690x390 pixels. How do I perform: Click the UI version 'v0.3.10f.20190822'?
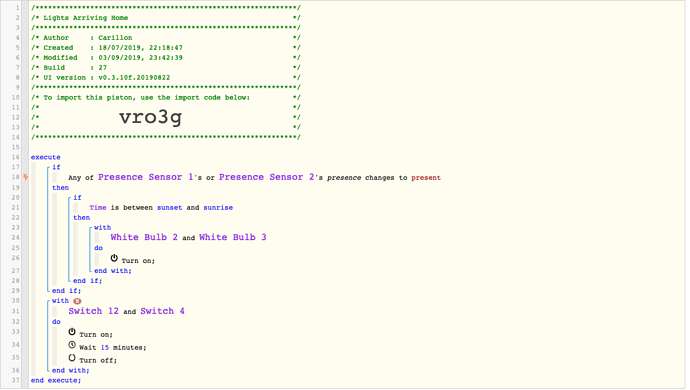click(x=134, y=77)
